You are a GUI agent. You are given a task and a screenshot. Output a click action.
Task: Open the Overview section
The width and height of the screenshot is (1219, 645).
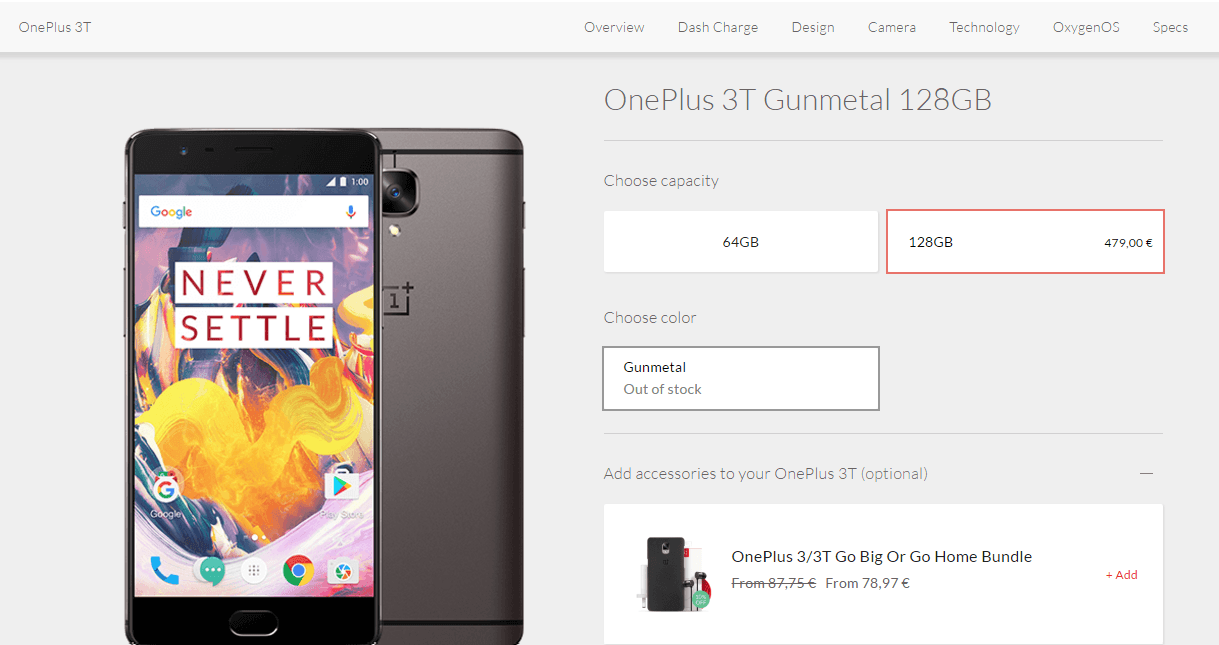[614, 27]
